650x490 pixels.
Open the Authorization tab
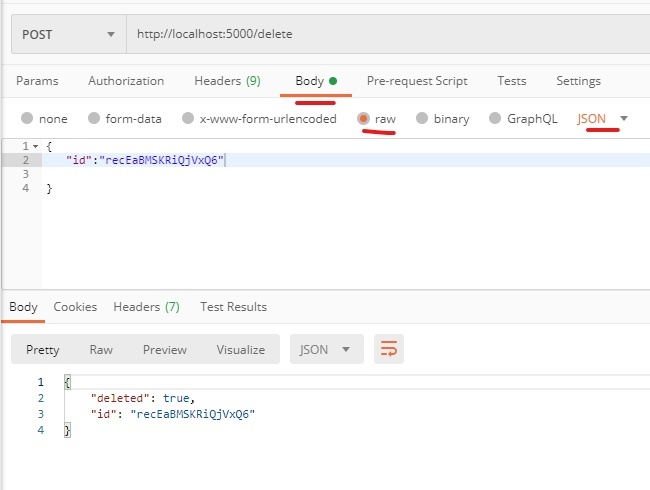(x=126, y=81)
